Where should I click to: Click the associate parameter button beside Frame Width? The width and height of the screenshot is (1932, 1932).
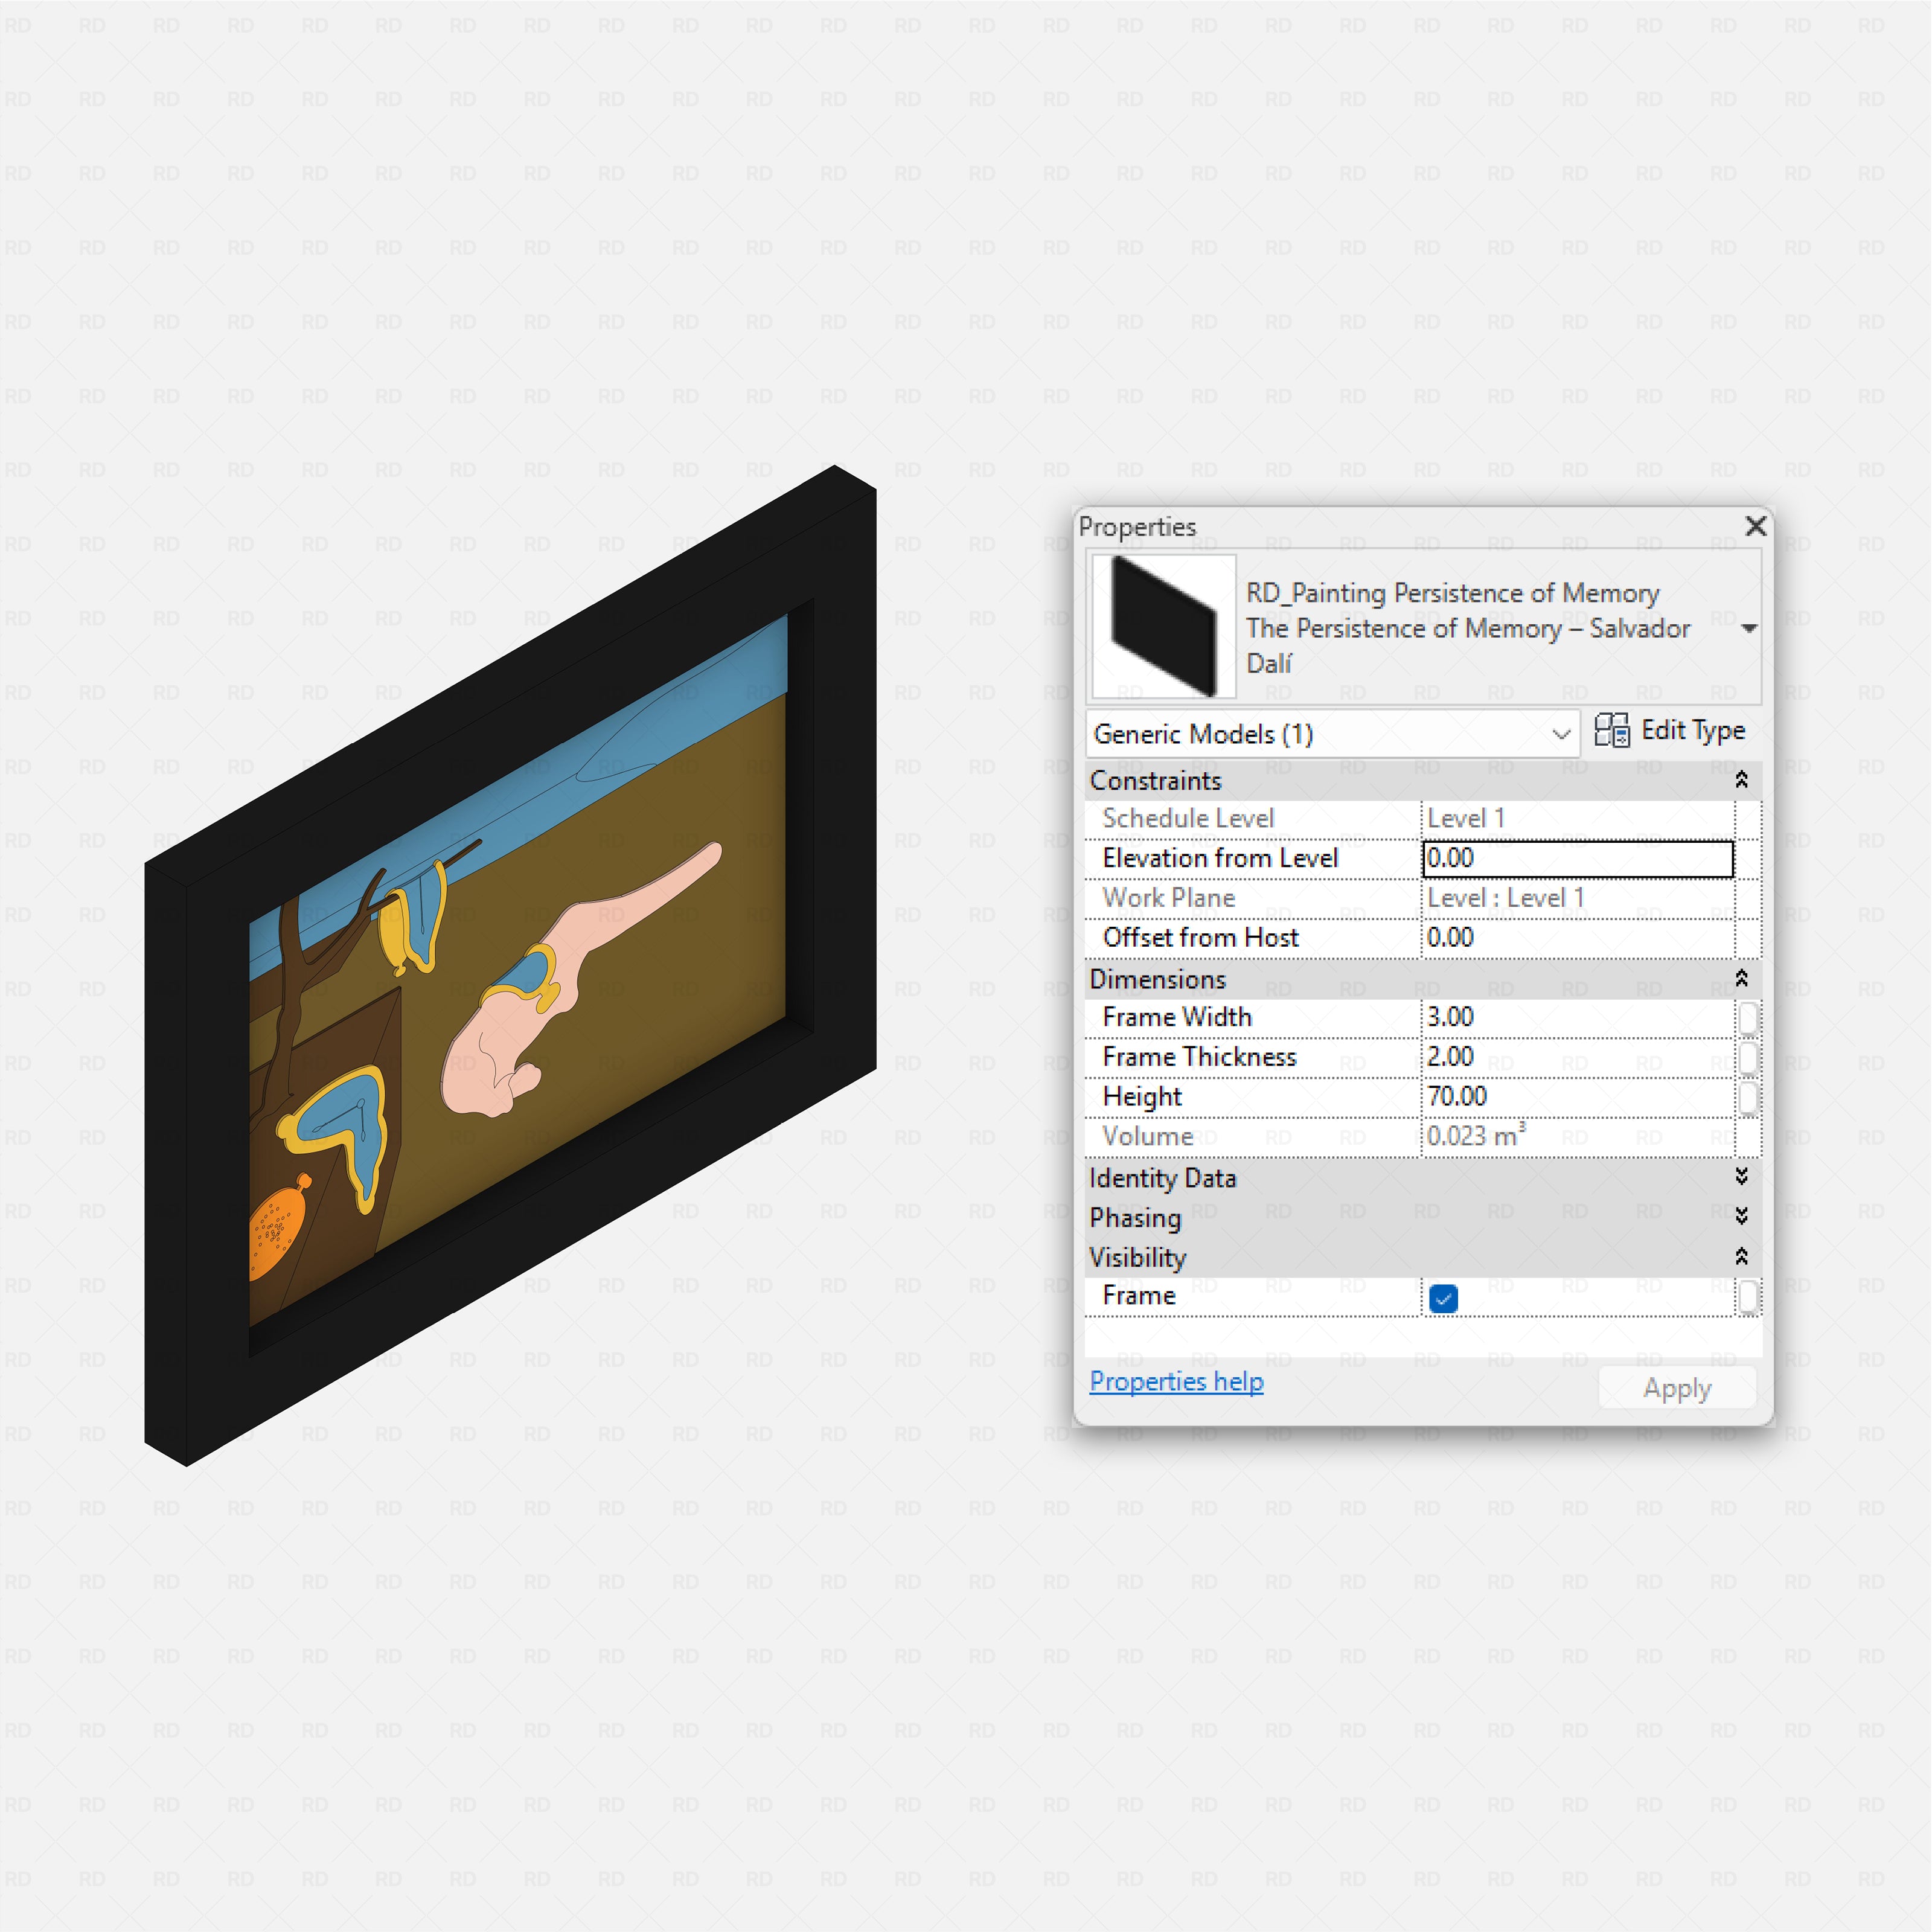tap(1748, 1017)
